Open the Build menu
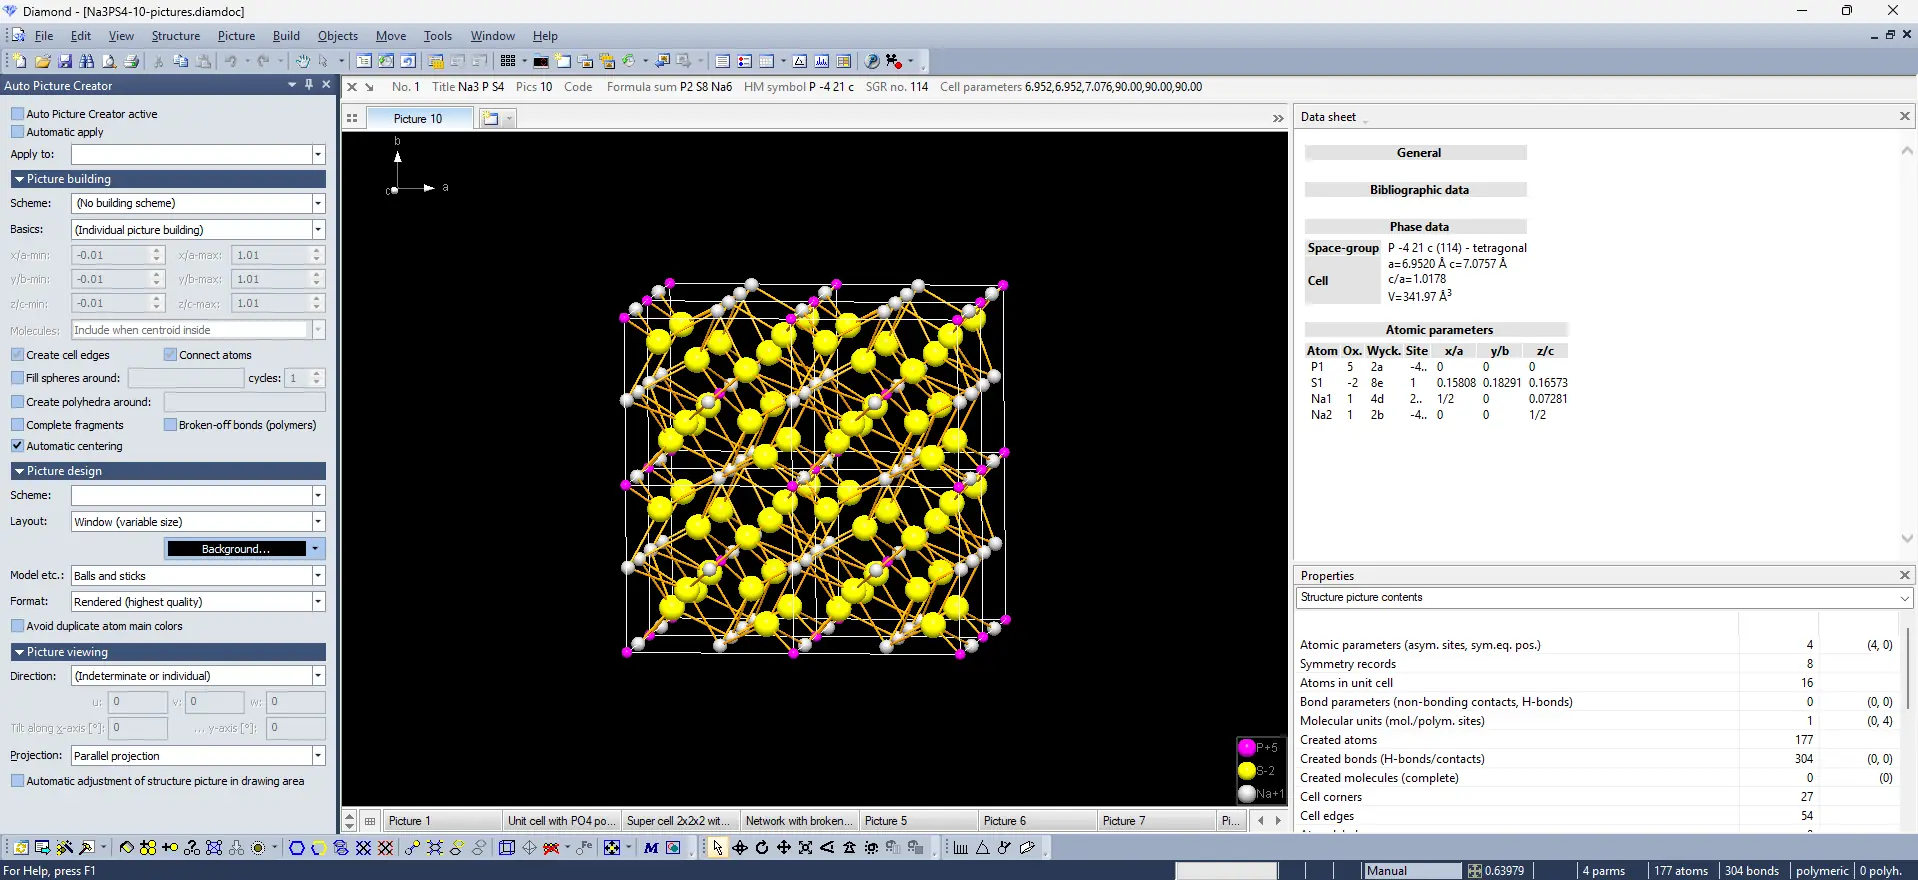The width and height of the screenshot is (1918, 880). (286, 36)
